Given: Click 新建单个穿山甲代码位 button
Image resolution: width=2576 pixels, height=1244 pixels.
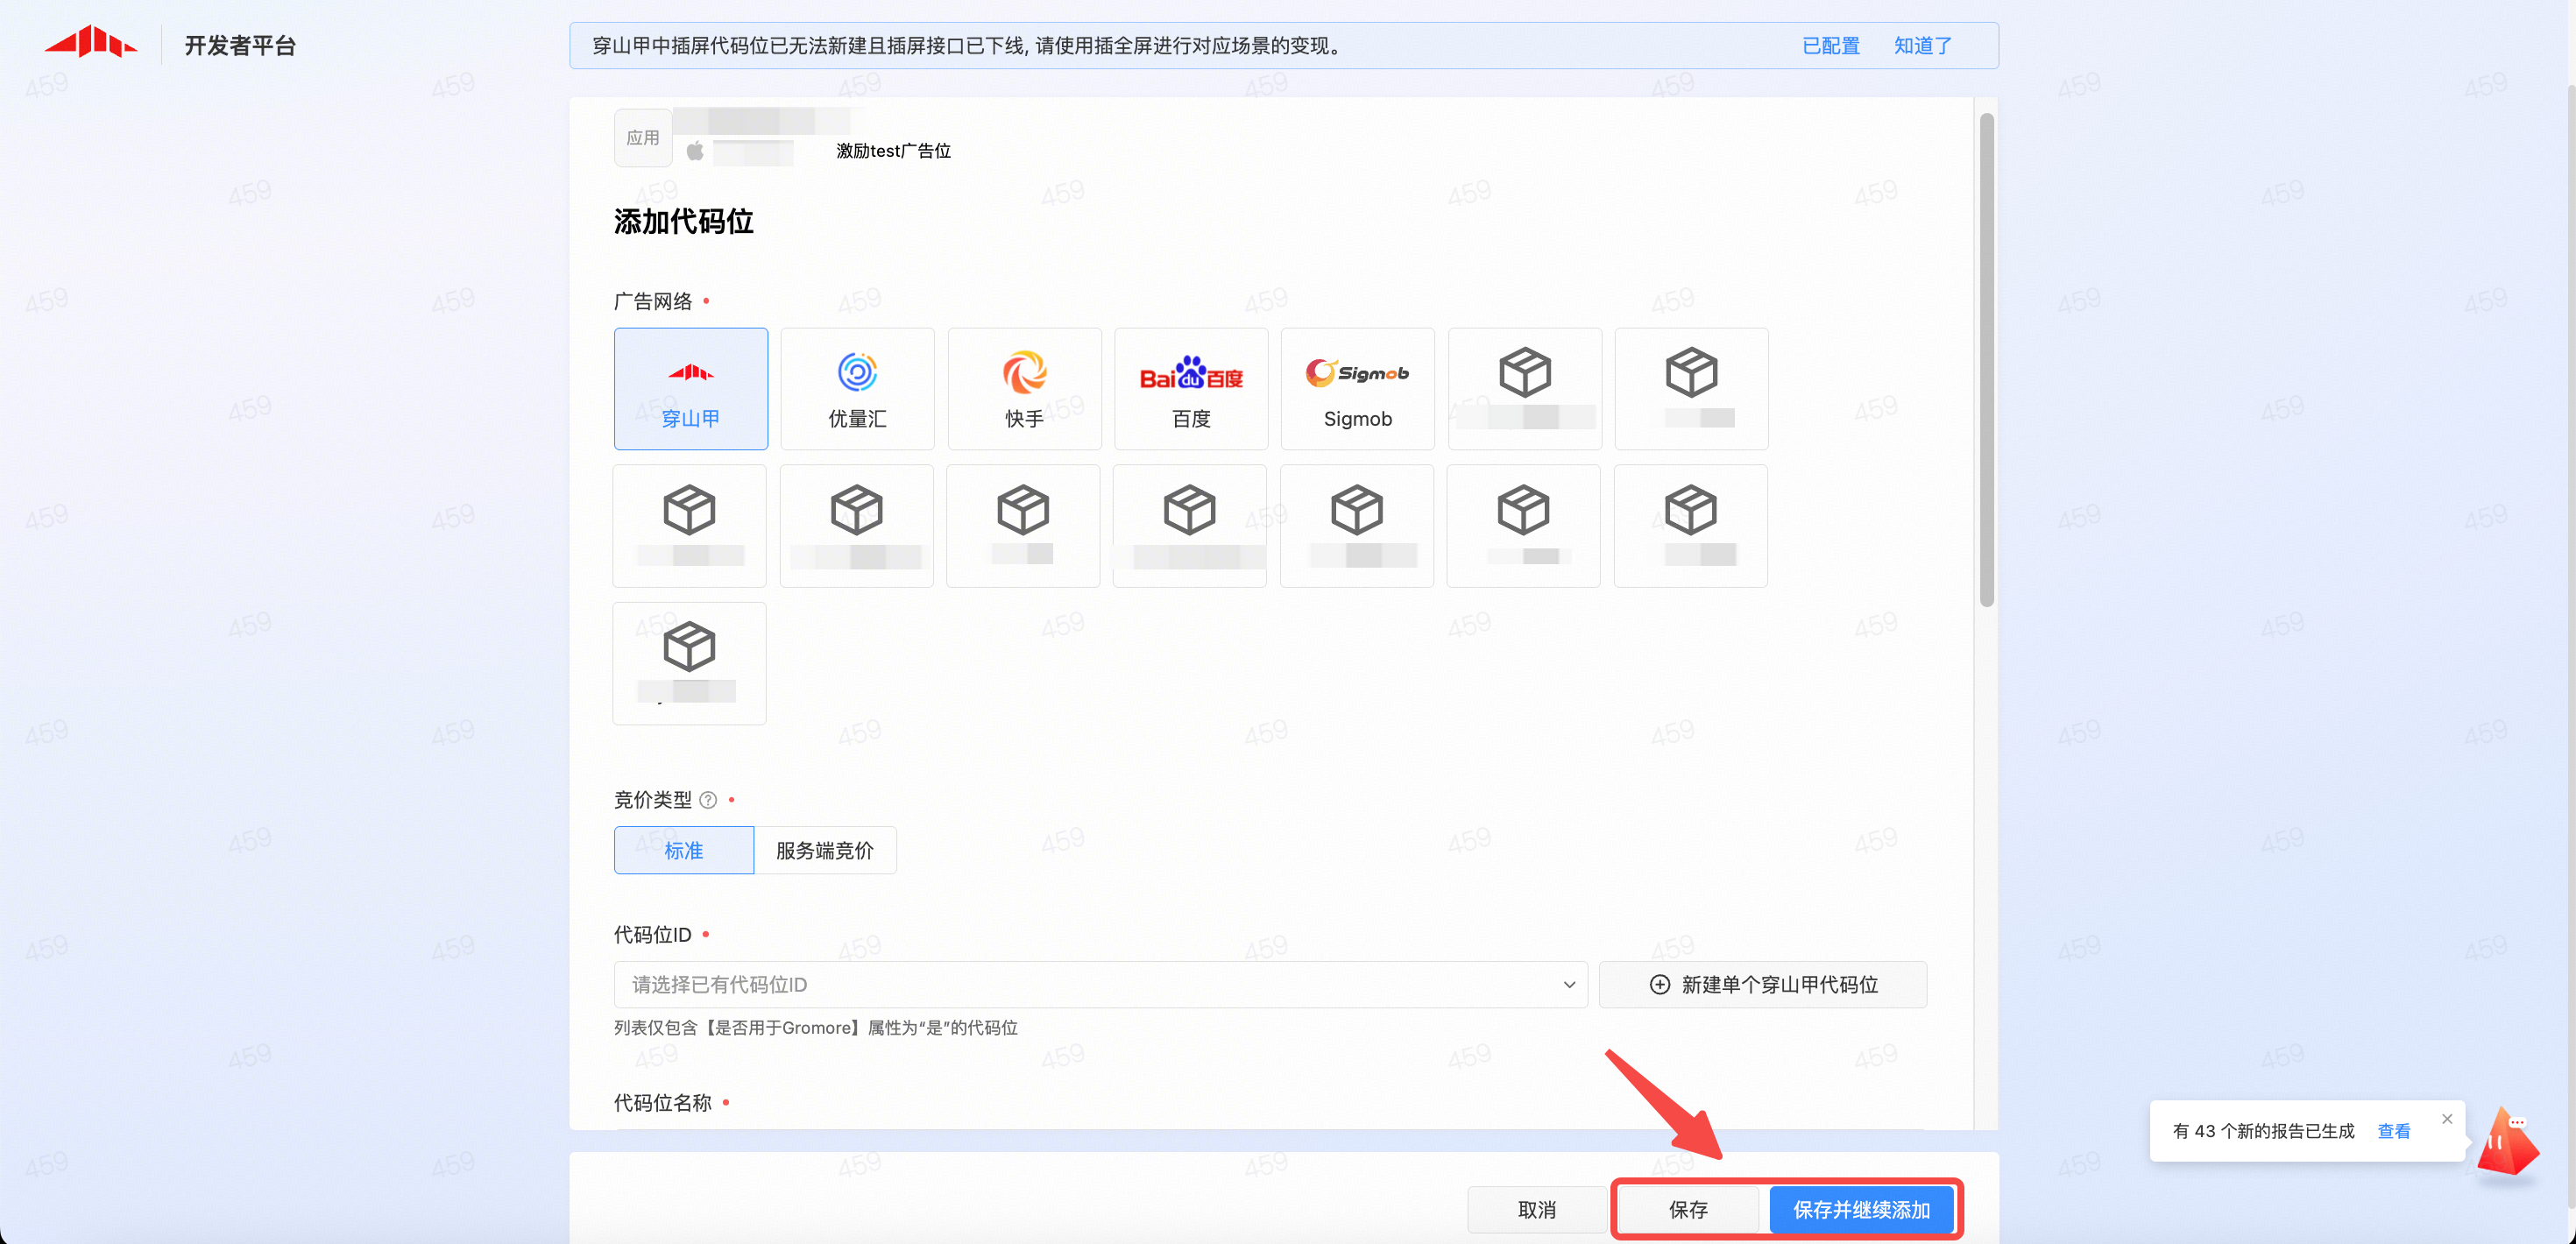Looking at the screenshot, I should [1762, 985].
